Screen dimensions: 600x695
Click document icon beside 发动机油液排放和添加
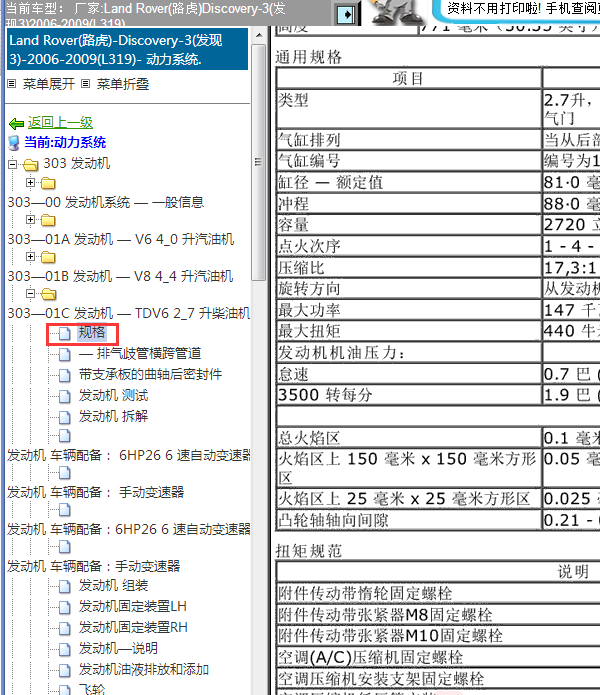coord(65,670)
